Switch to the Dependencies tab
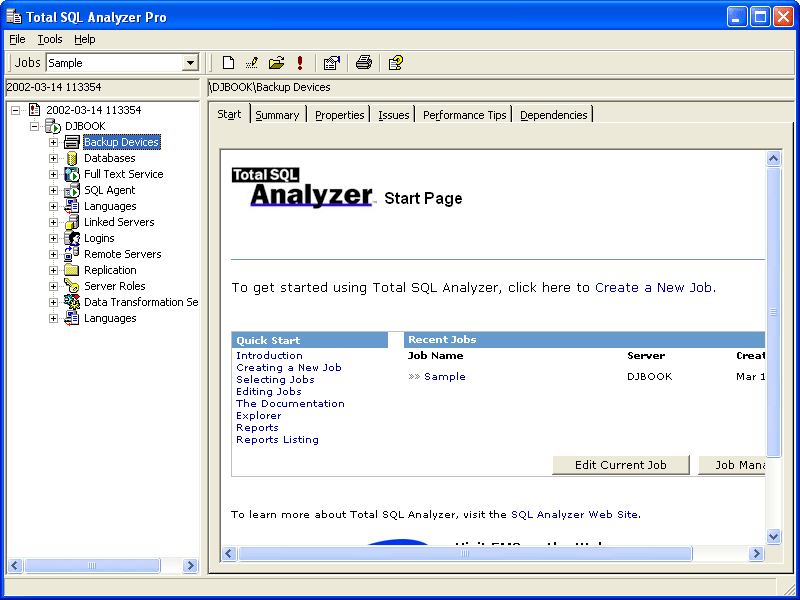Image resolution: width=800 pixels, height=600 pixels. click(x=554, y=115)
